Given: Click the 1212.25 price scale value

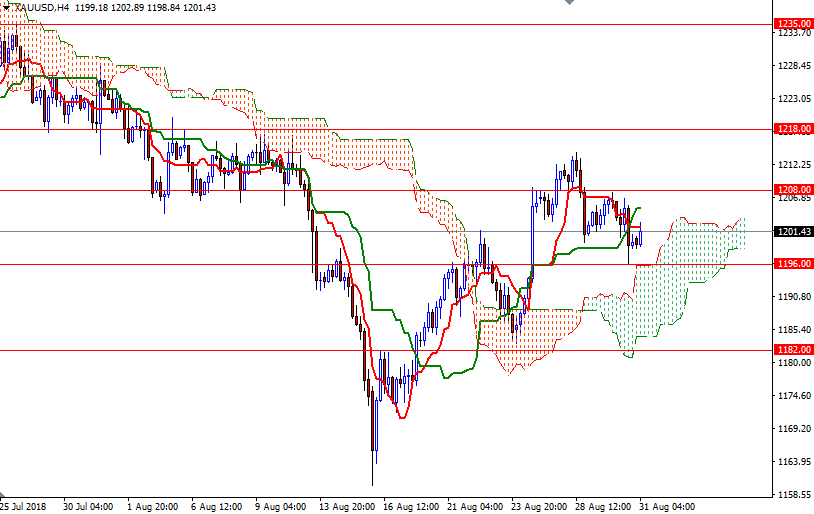Looking at the screenshot, I should [792, 165].
